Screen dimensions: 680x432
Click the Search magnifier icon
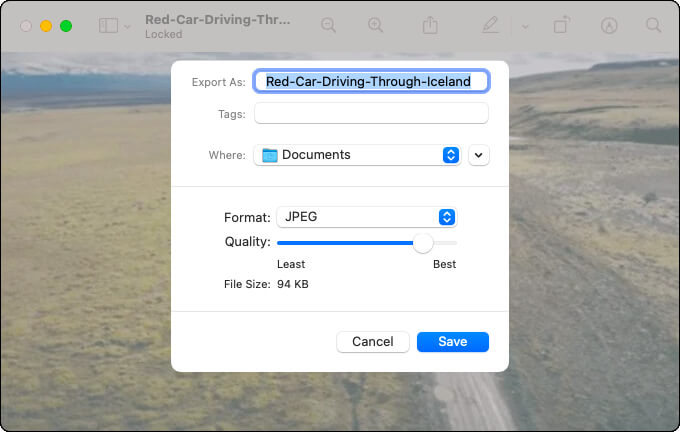coord(653,25)
